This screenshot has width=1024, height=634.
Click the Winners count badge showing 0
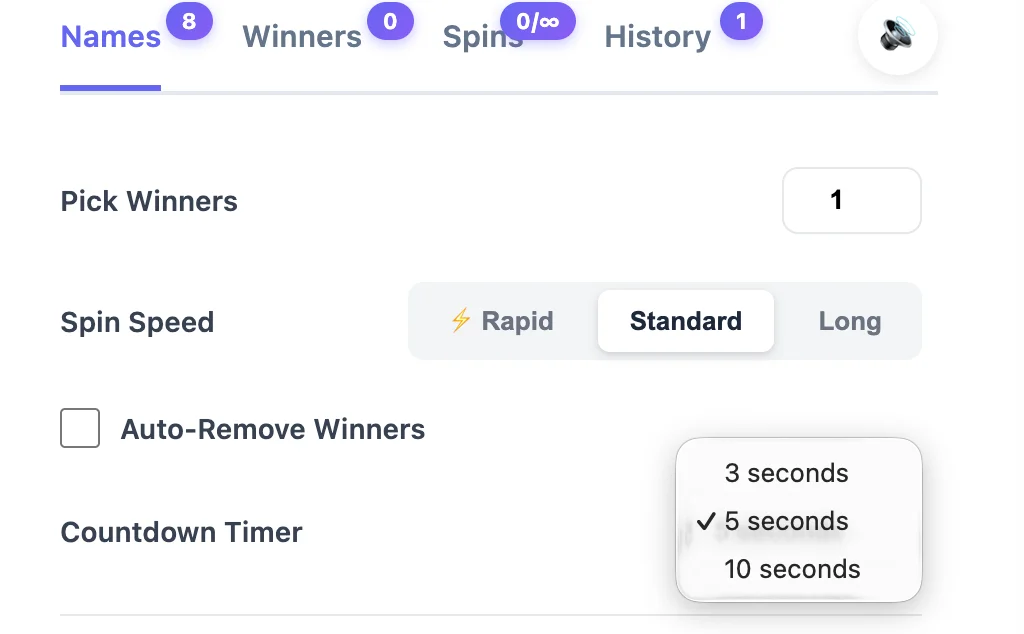click(390, 19)
